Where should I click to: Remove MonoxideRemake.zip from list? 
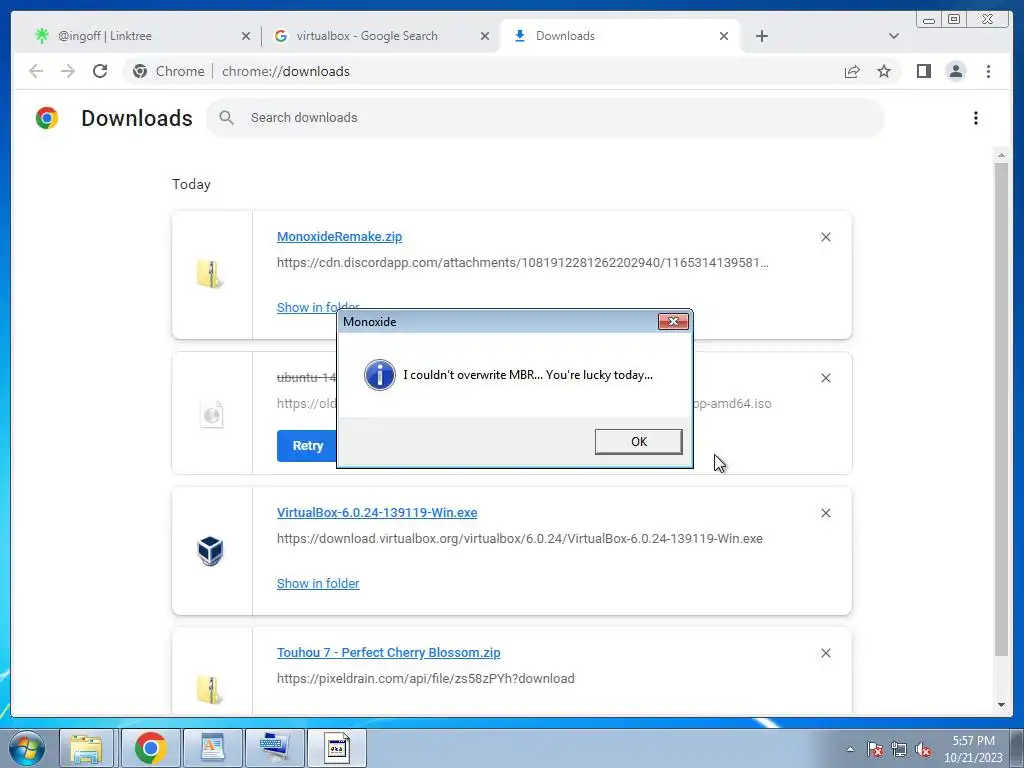[825, 237]
